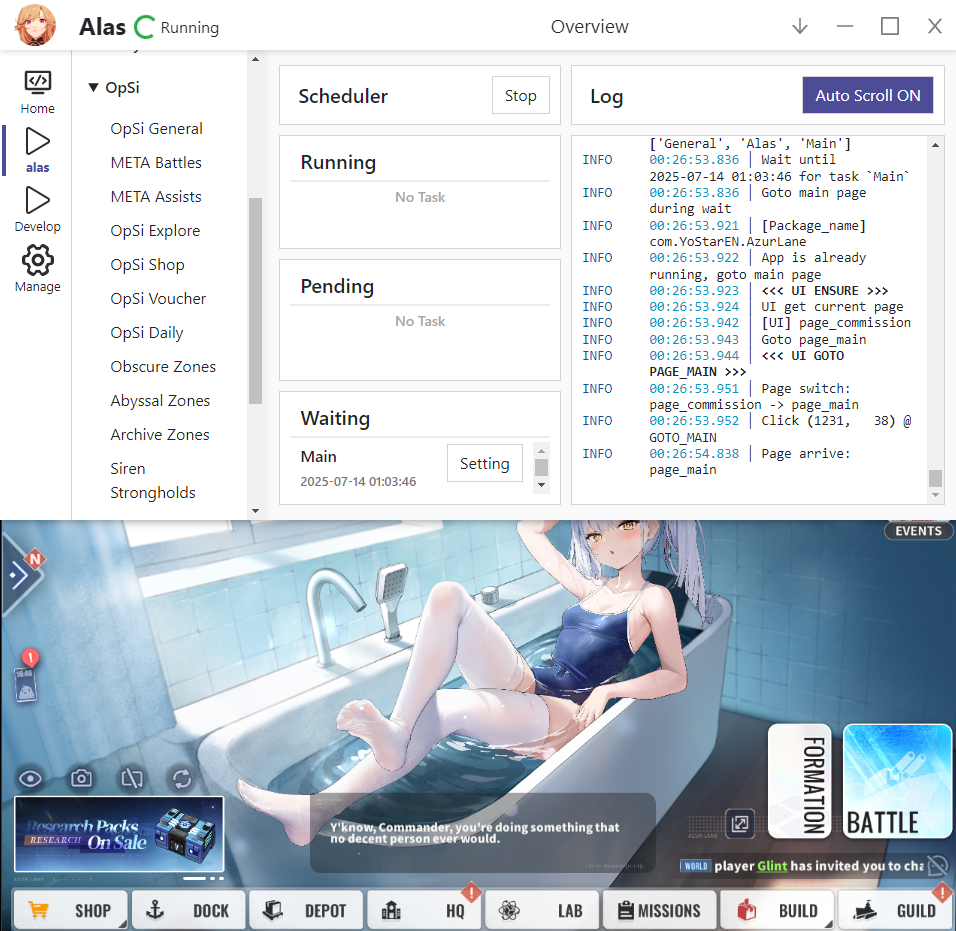Click the Glint player name link

(x=772, y=866)
